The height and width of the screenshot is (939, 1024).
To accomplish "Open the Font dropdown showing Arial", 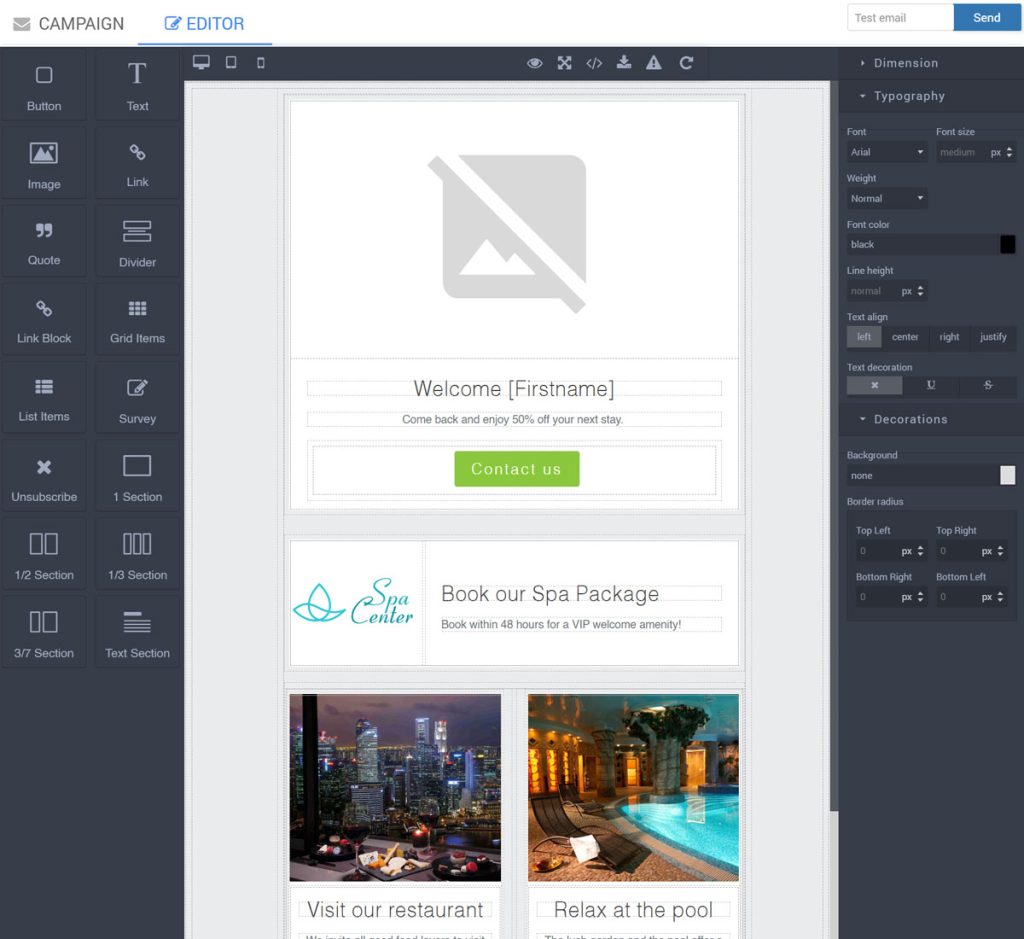I will tap(887, 152).
